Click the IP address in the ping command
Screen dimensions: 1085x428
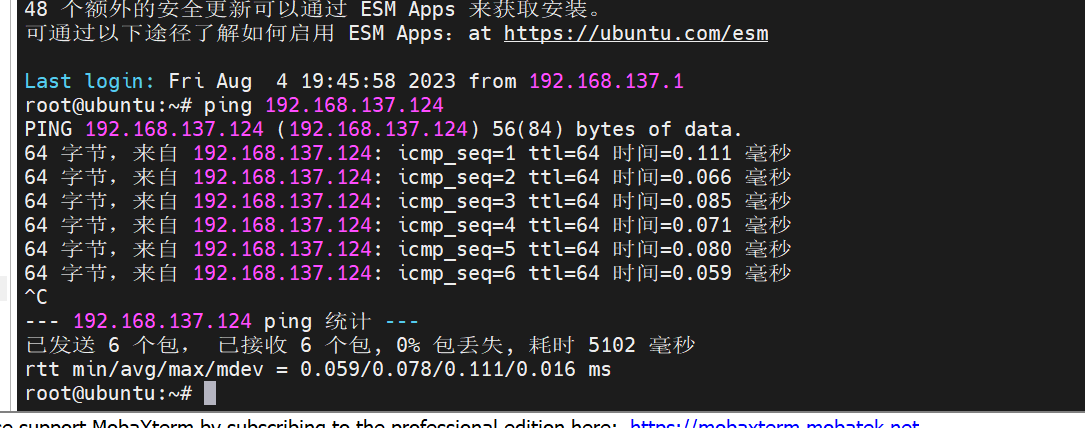pos(354,106)
